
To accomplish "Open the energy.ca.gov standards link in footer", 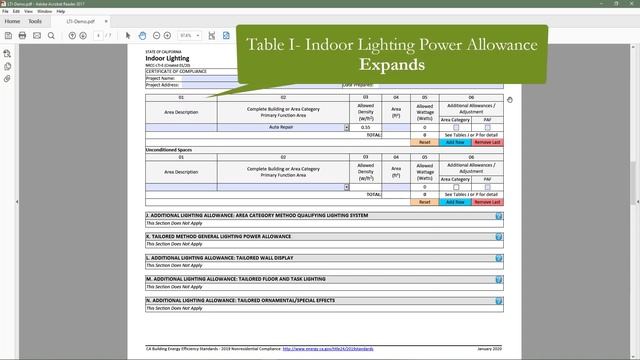I will 328,349.
